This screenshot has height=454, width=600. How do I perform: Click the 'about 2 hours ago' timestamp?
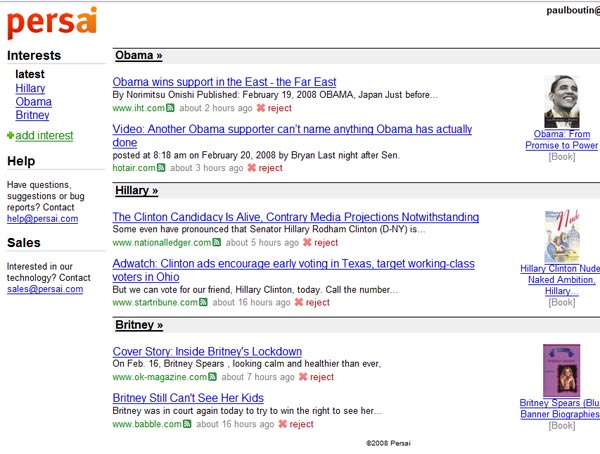216,108
